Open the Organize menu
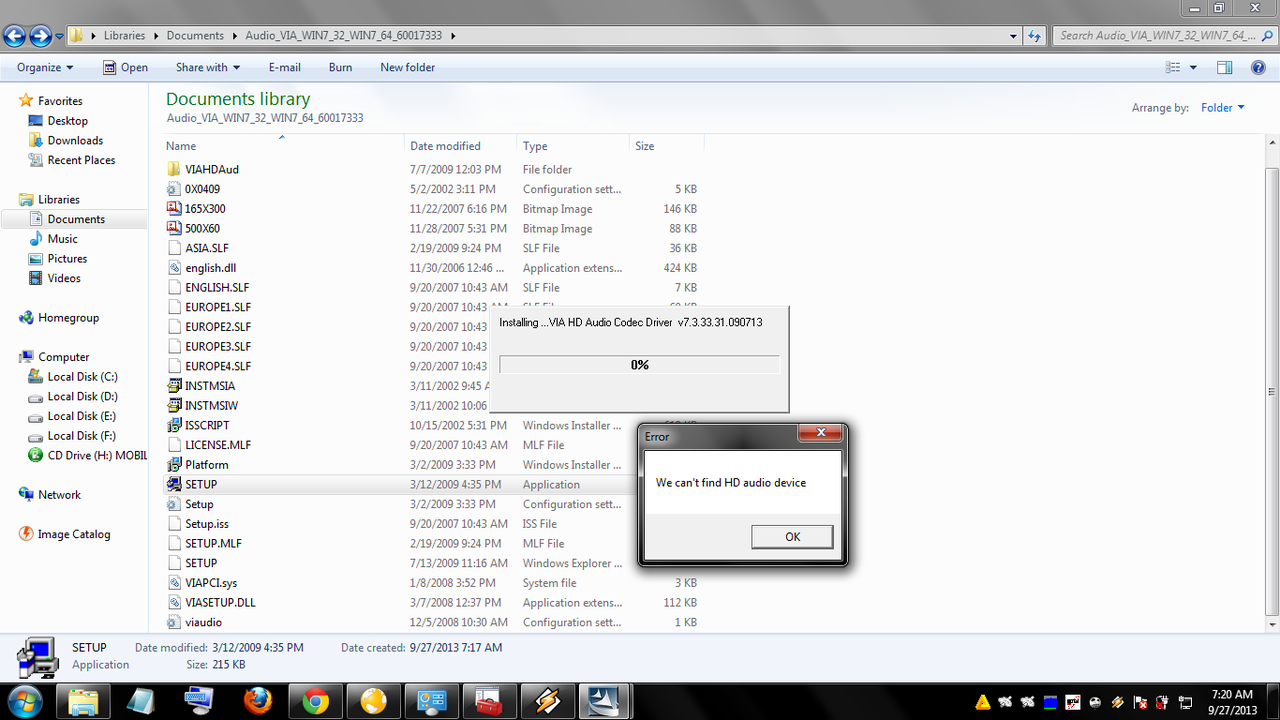 [45, 67]
